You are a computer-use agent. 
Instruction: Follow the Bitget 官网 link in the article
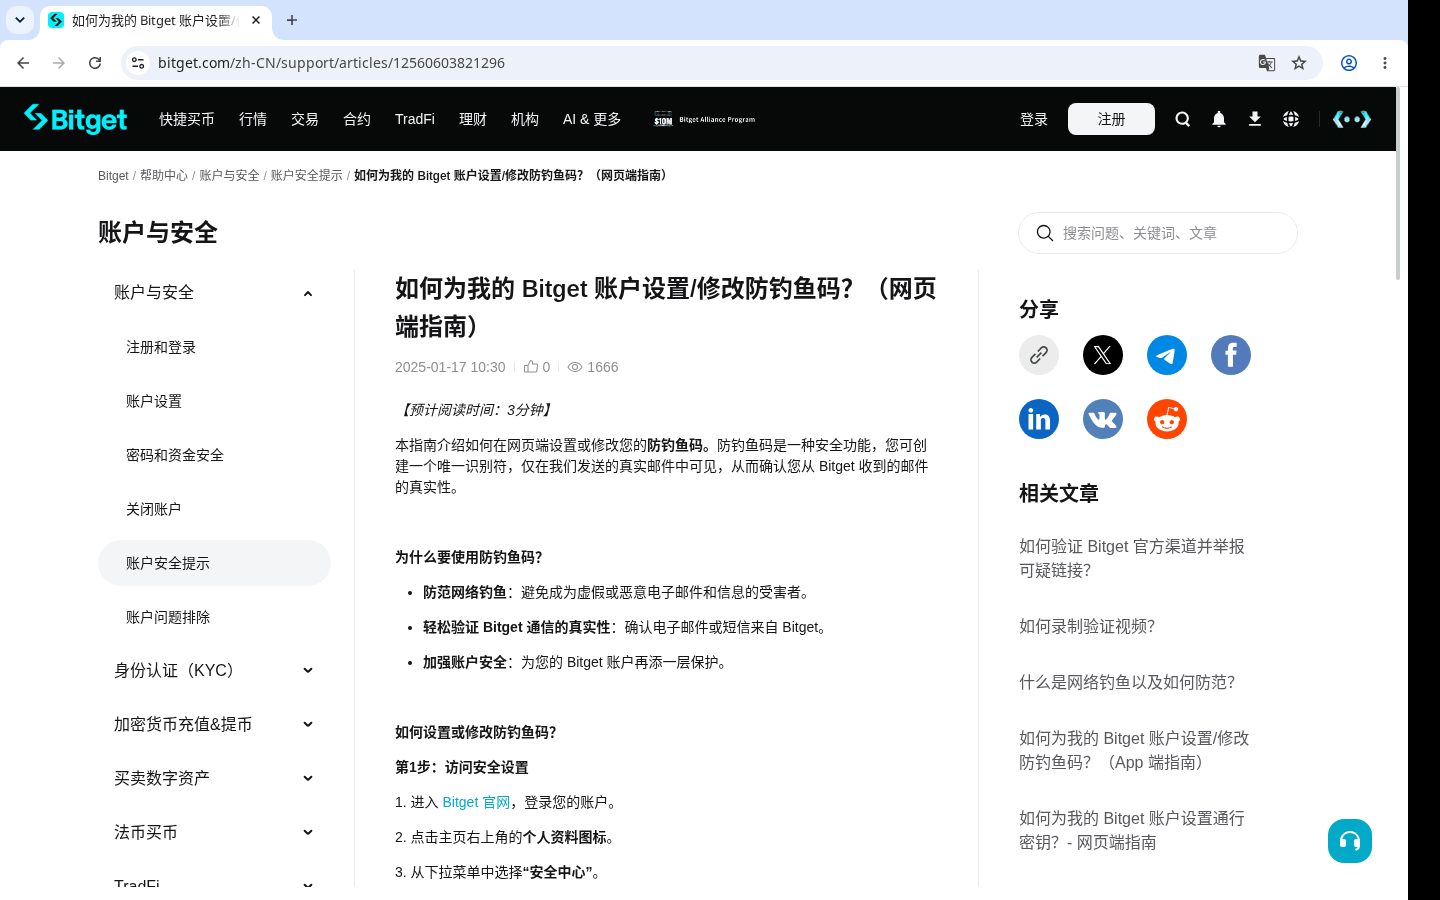coord(476,802)
